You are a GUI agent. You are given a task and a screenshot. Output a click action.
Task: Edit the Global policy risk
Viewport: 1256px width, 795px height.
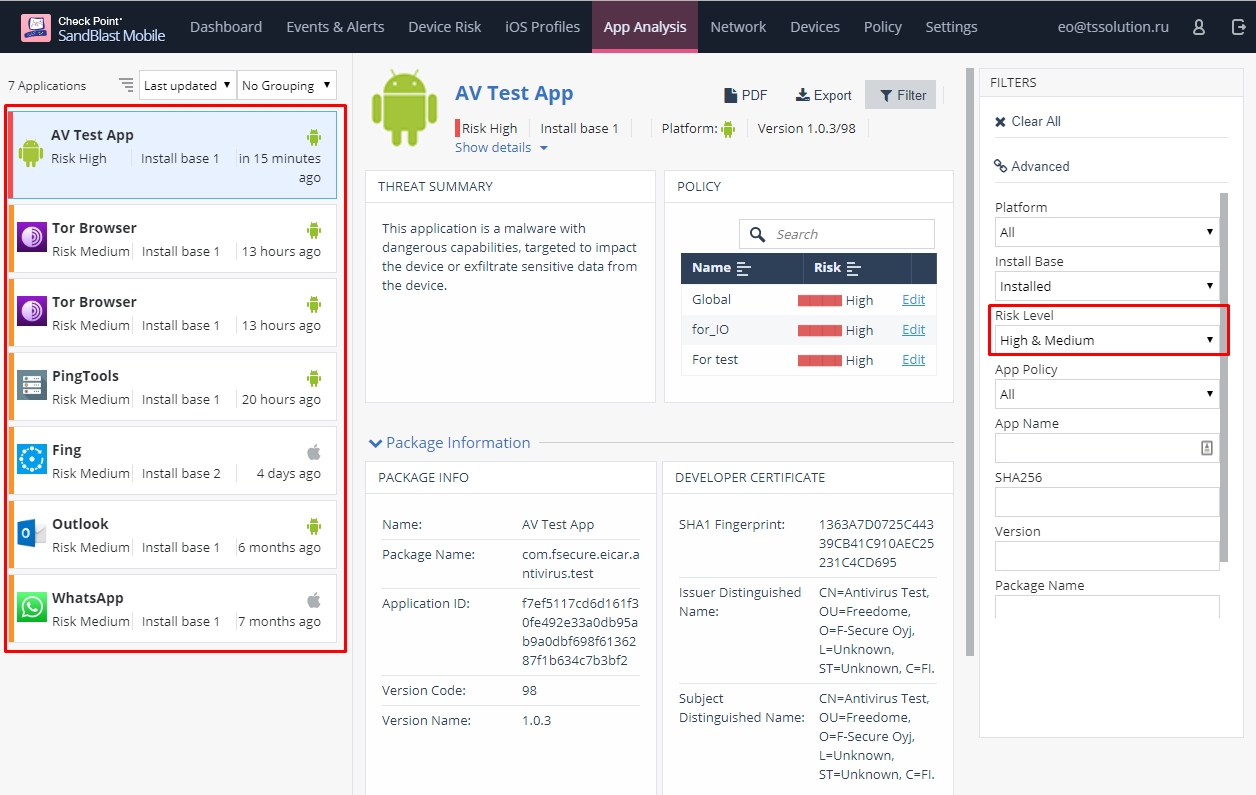tap(913, 299)
